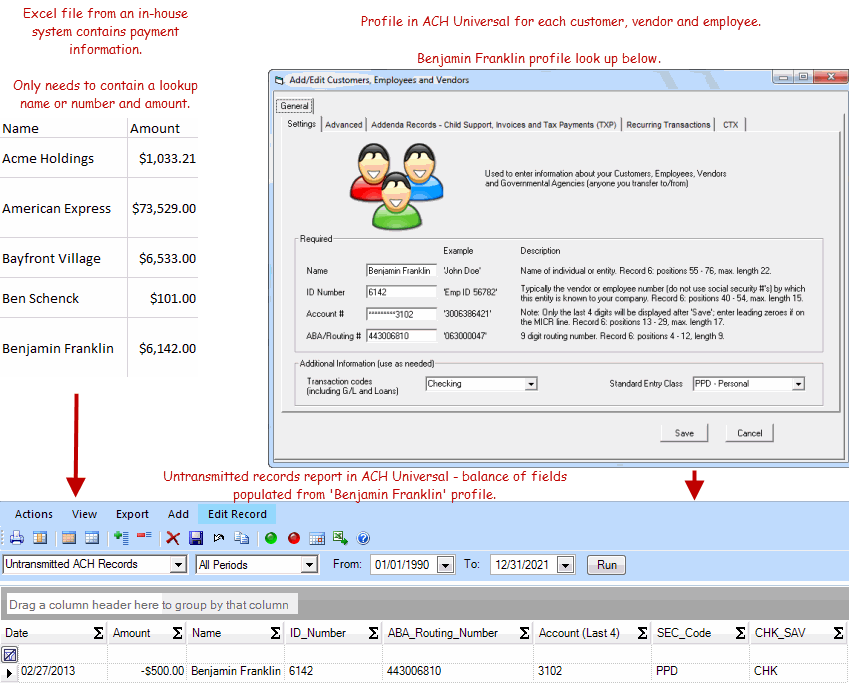849x683 pixels.
Task: Switch to the Advanced tab
Action: point(343,125)
